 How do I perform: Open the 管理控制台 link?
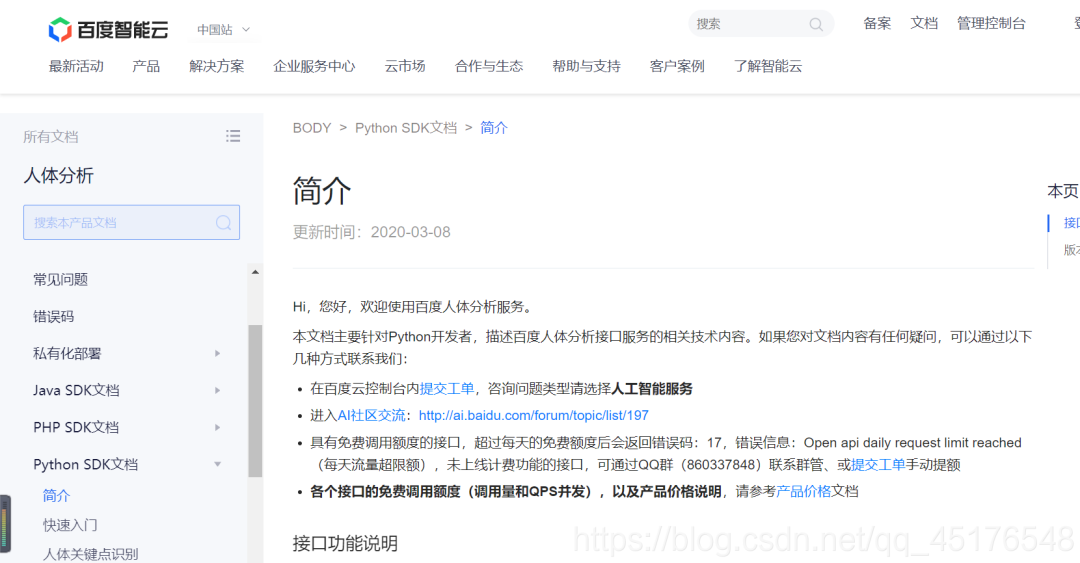pyautogui.click(x=991, y=23)
